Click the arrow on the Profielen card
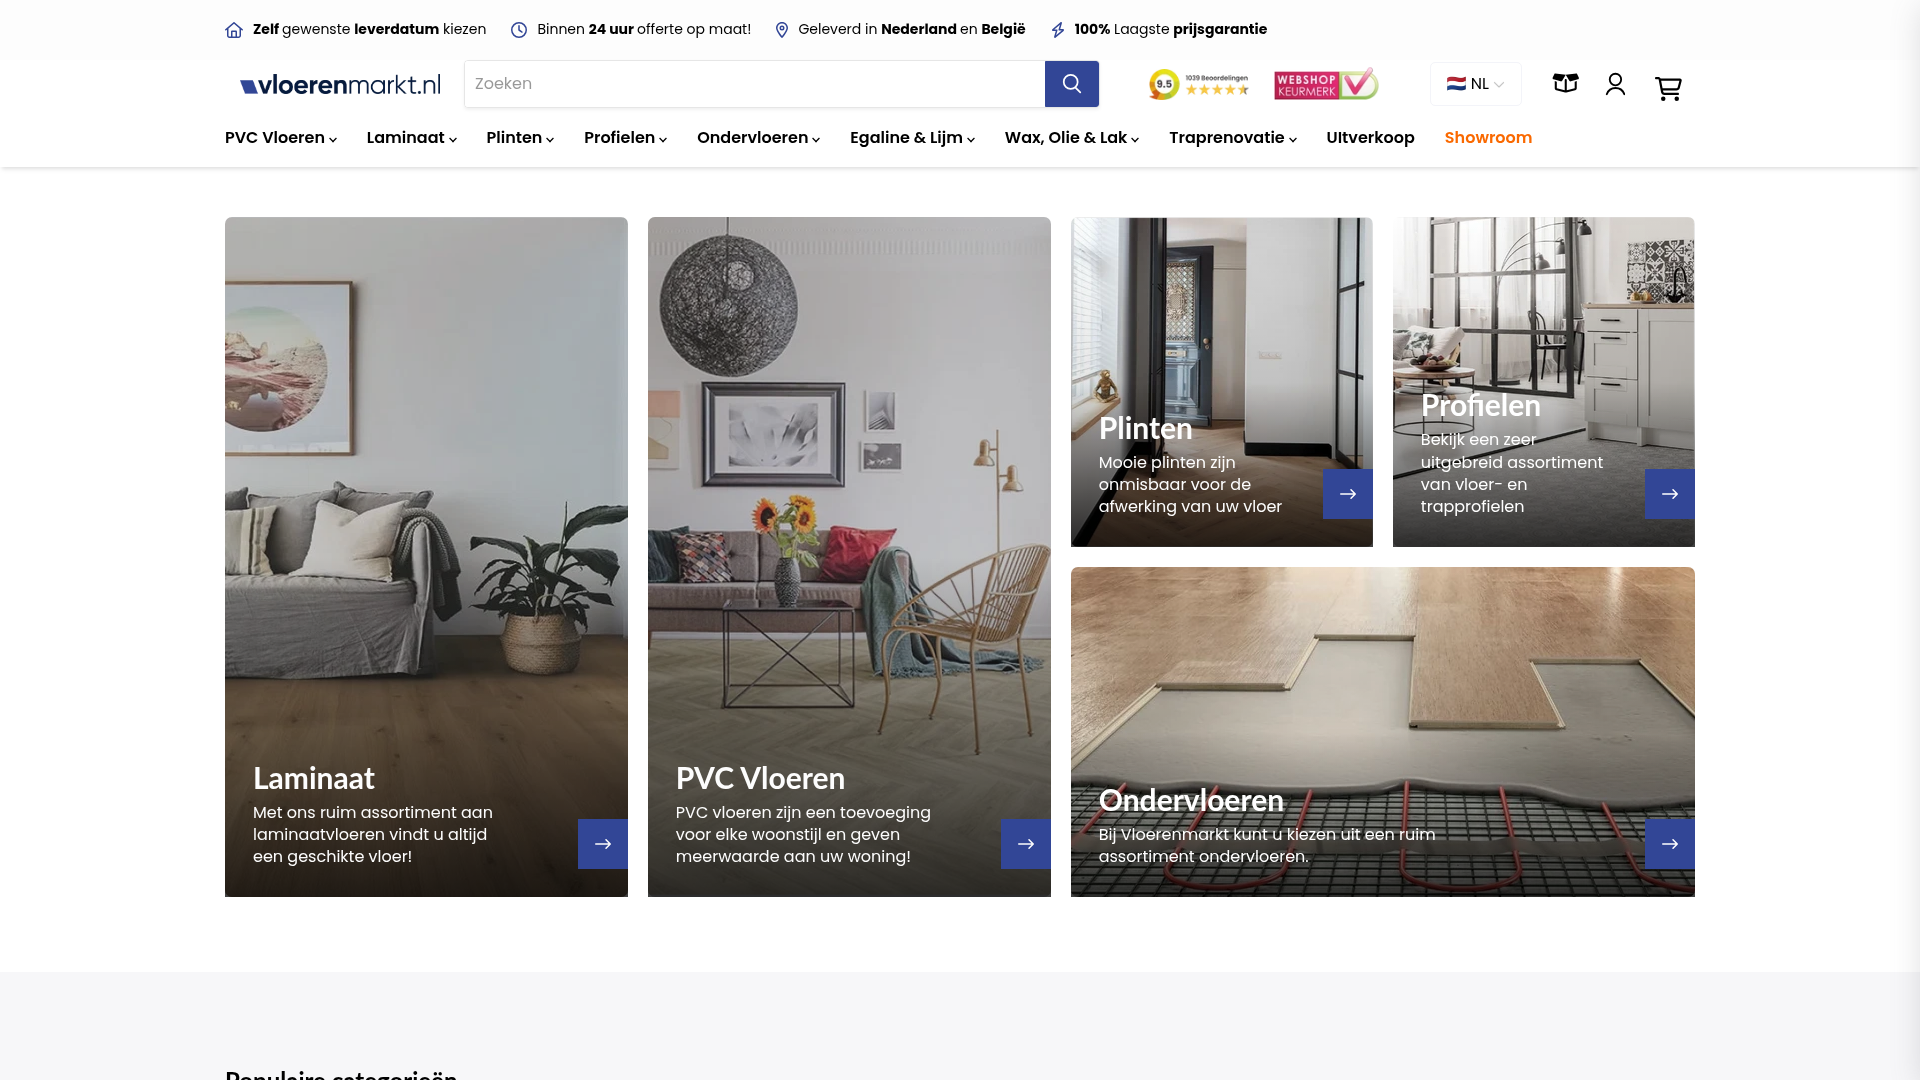The width and height of the screenshot is (1920, 1080). tap(1670, 494)
